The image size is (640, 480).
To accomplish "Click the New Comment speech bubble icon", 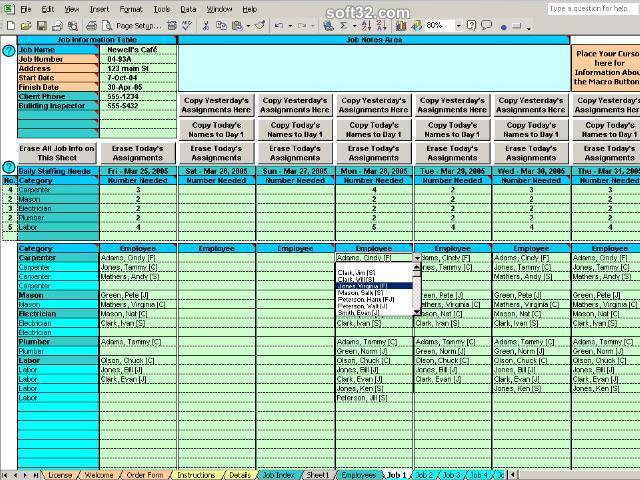I will pos(487,26).
